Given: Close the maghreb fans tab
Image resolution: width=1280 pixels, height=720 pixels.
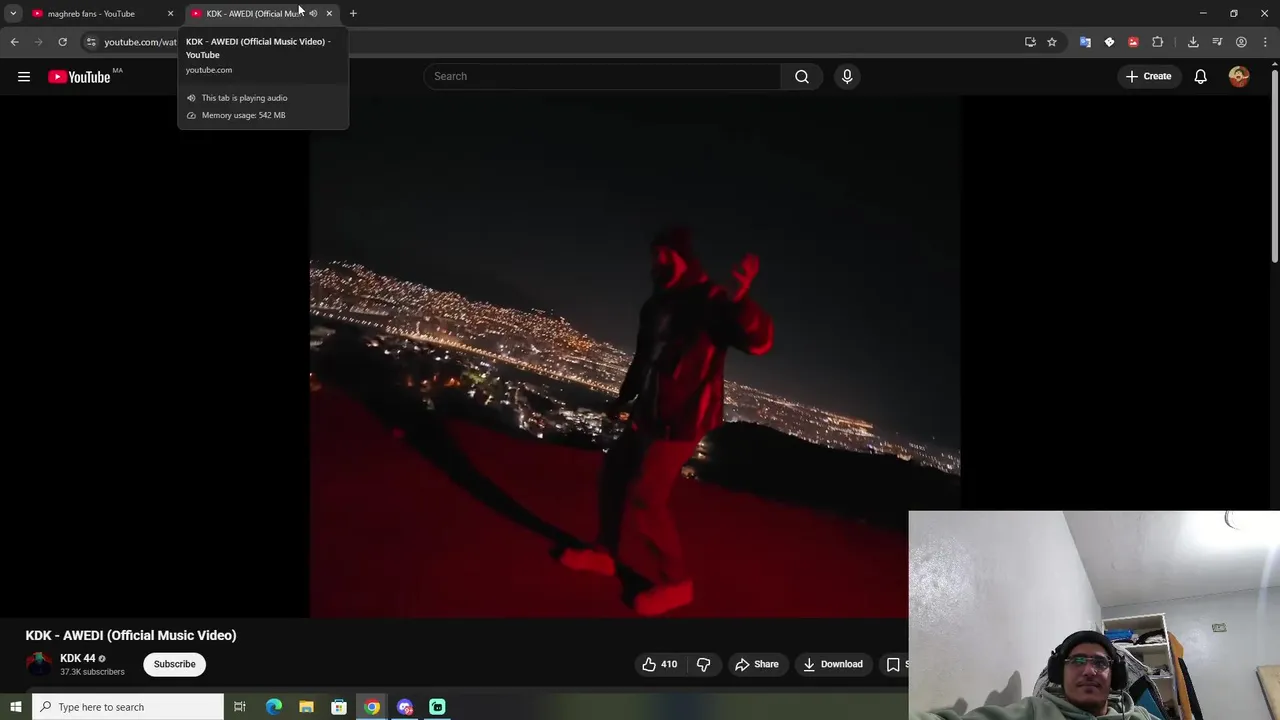Looking at the screenshot, I should [x=170, y=14].
